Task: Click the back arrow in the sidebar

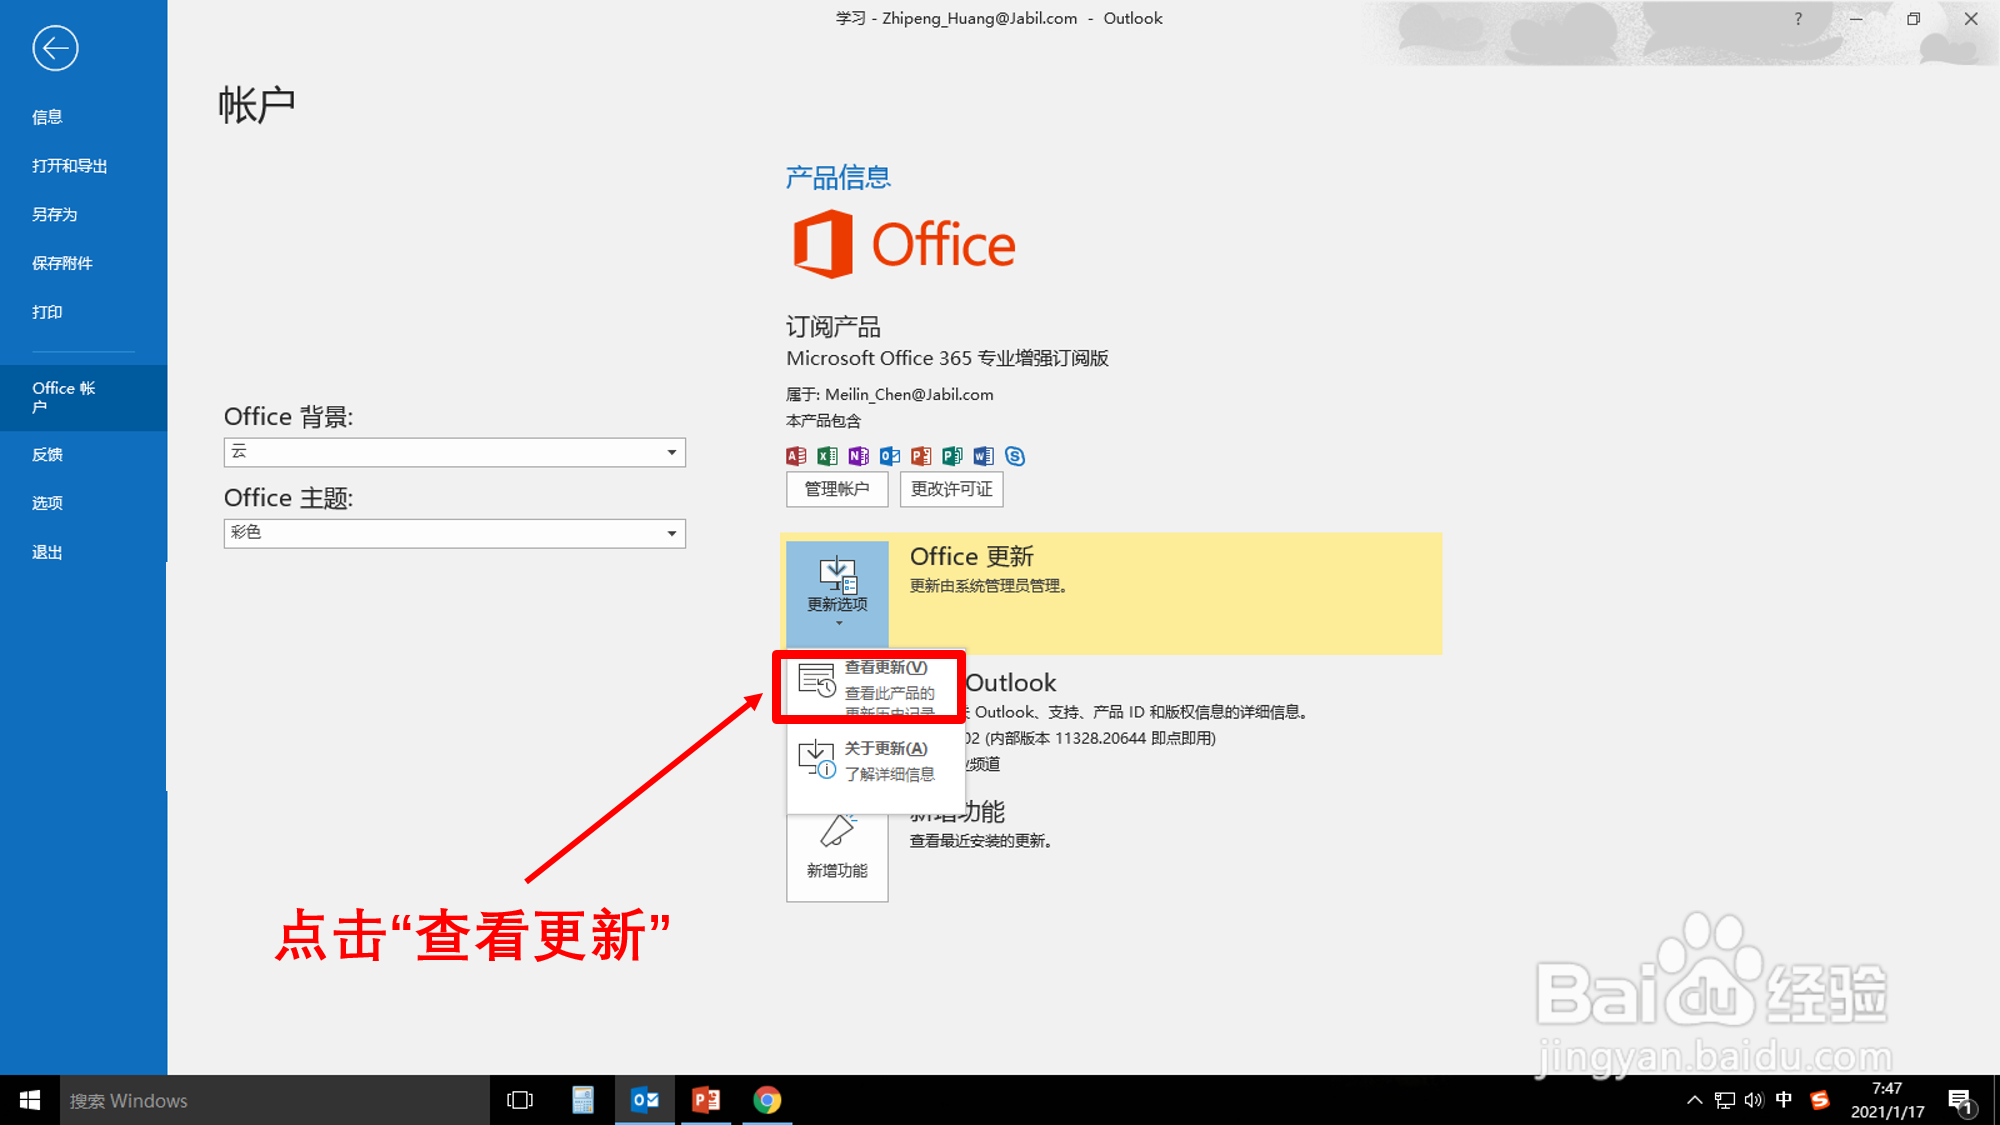Action: [55, 48]
